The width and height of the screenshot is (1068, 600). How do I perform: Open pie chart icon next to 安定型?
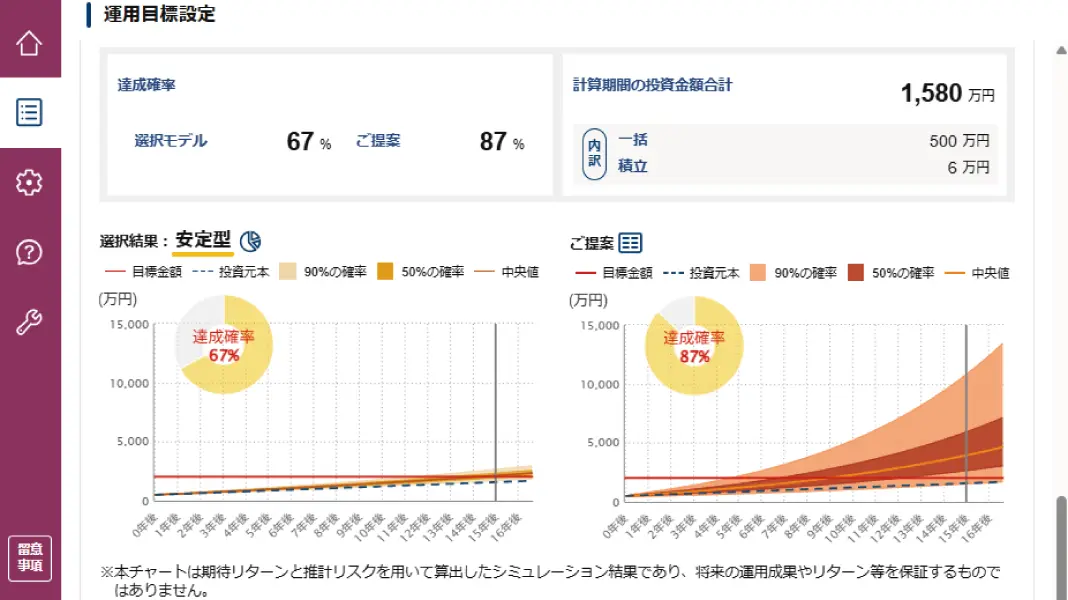(x=250, y=241)
